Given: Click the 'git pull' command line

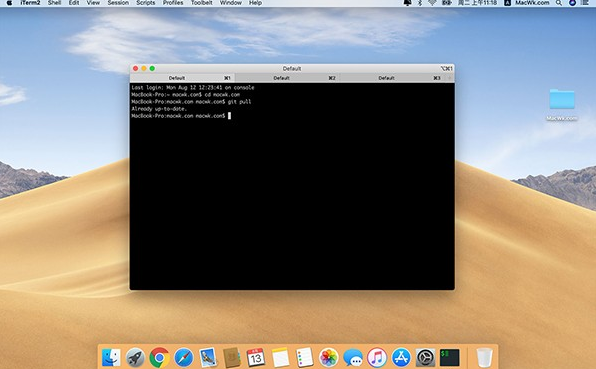Looking at the screenshot, I should pyautogui.click(x=191, y=102).
